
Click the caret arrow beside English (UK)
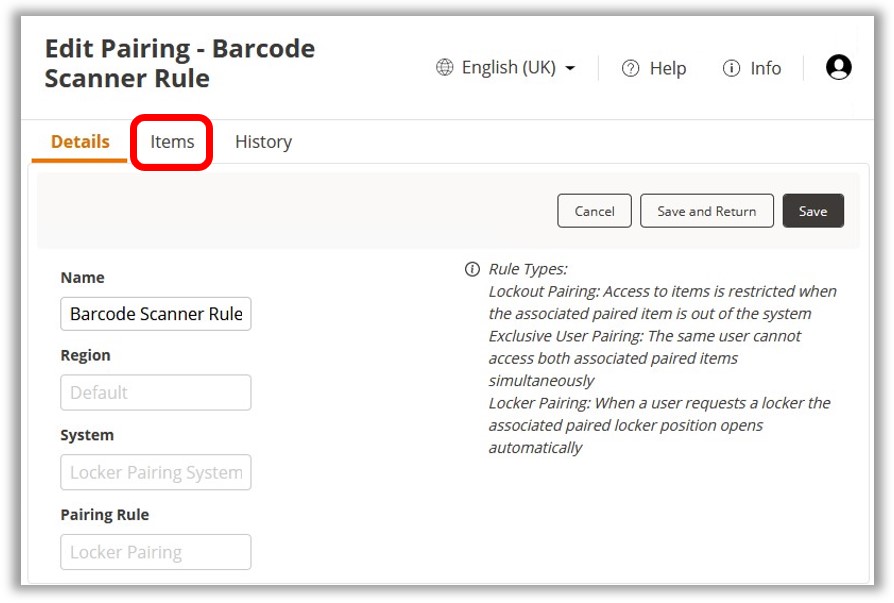570,69
